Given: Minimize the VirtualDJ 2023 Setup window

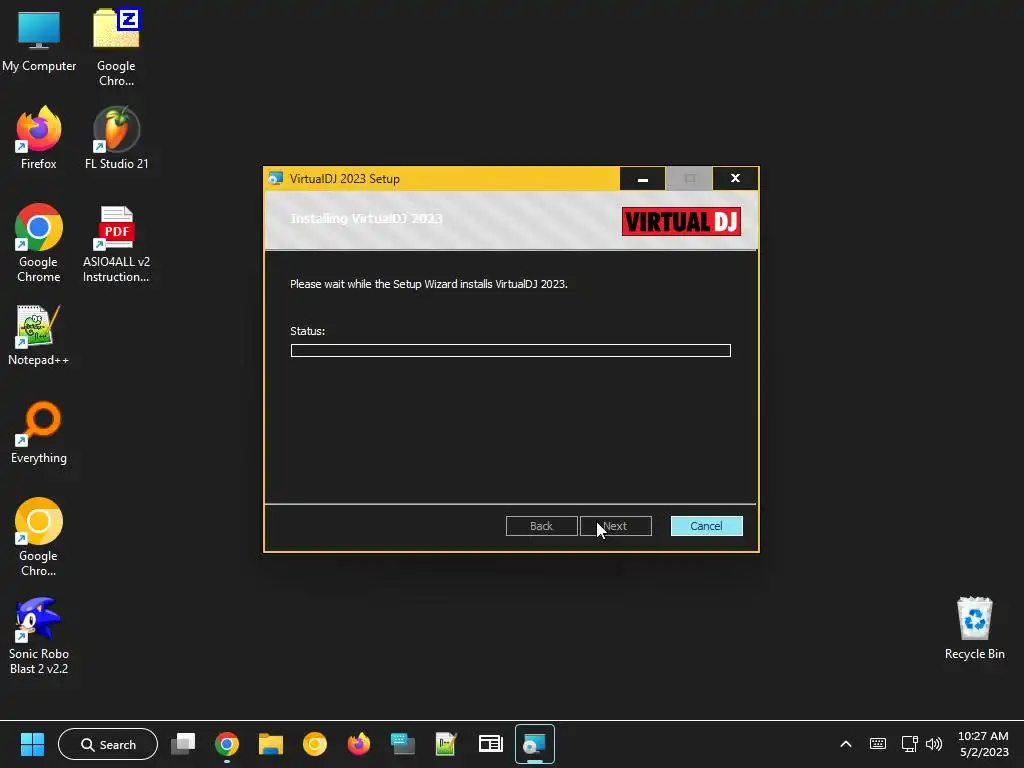Looking at the screenshot, I should pyautogui.click(x=643, y=178).
